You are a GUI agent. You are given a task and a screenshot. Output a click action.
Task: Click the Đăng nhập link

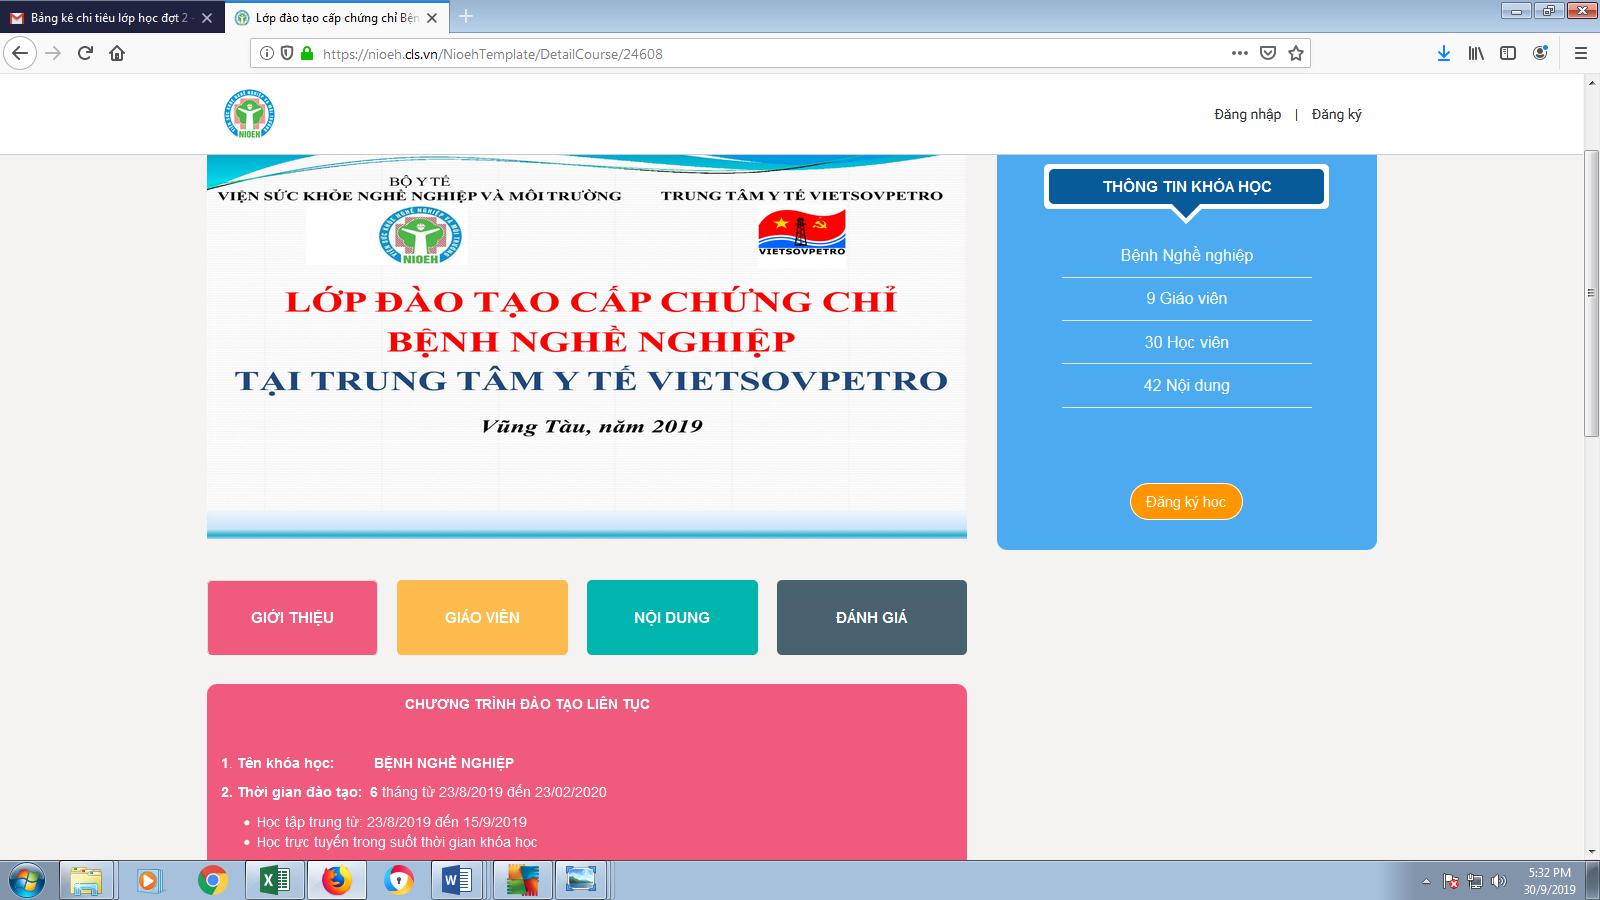pos(1247,114)
